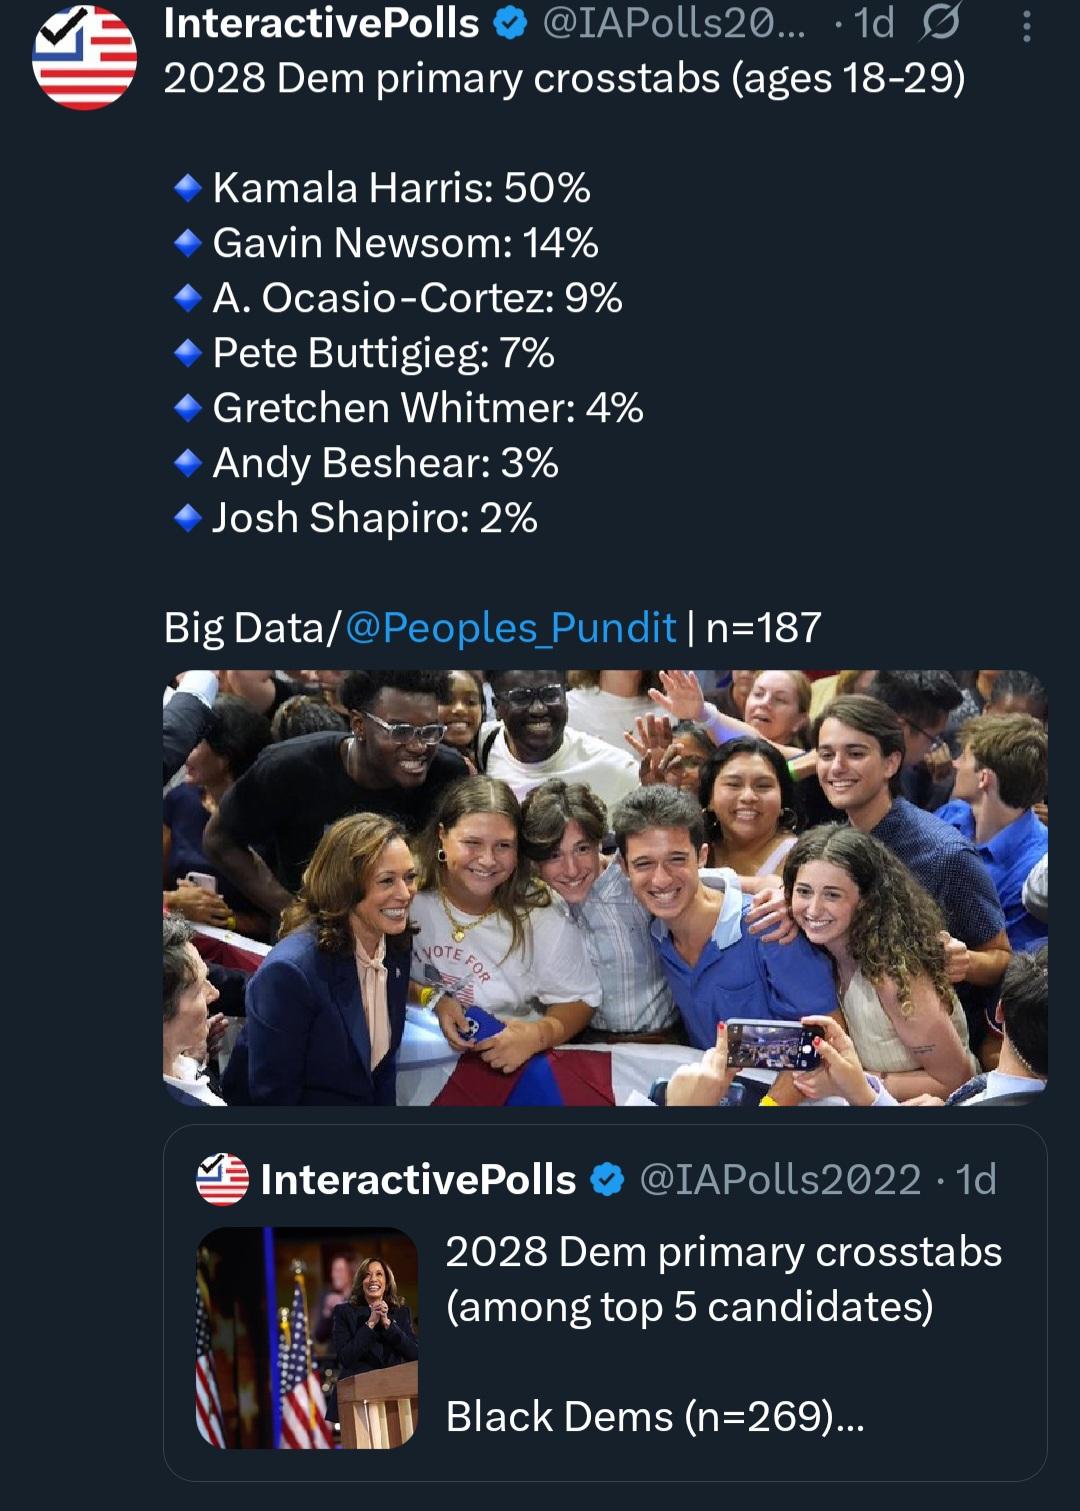The width and height of the screenshot is (1080, 1511).
Task: Click the small avatar in the quoted tweet
Action: click(222, 1180)
